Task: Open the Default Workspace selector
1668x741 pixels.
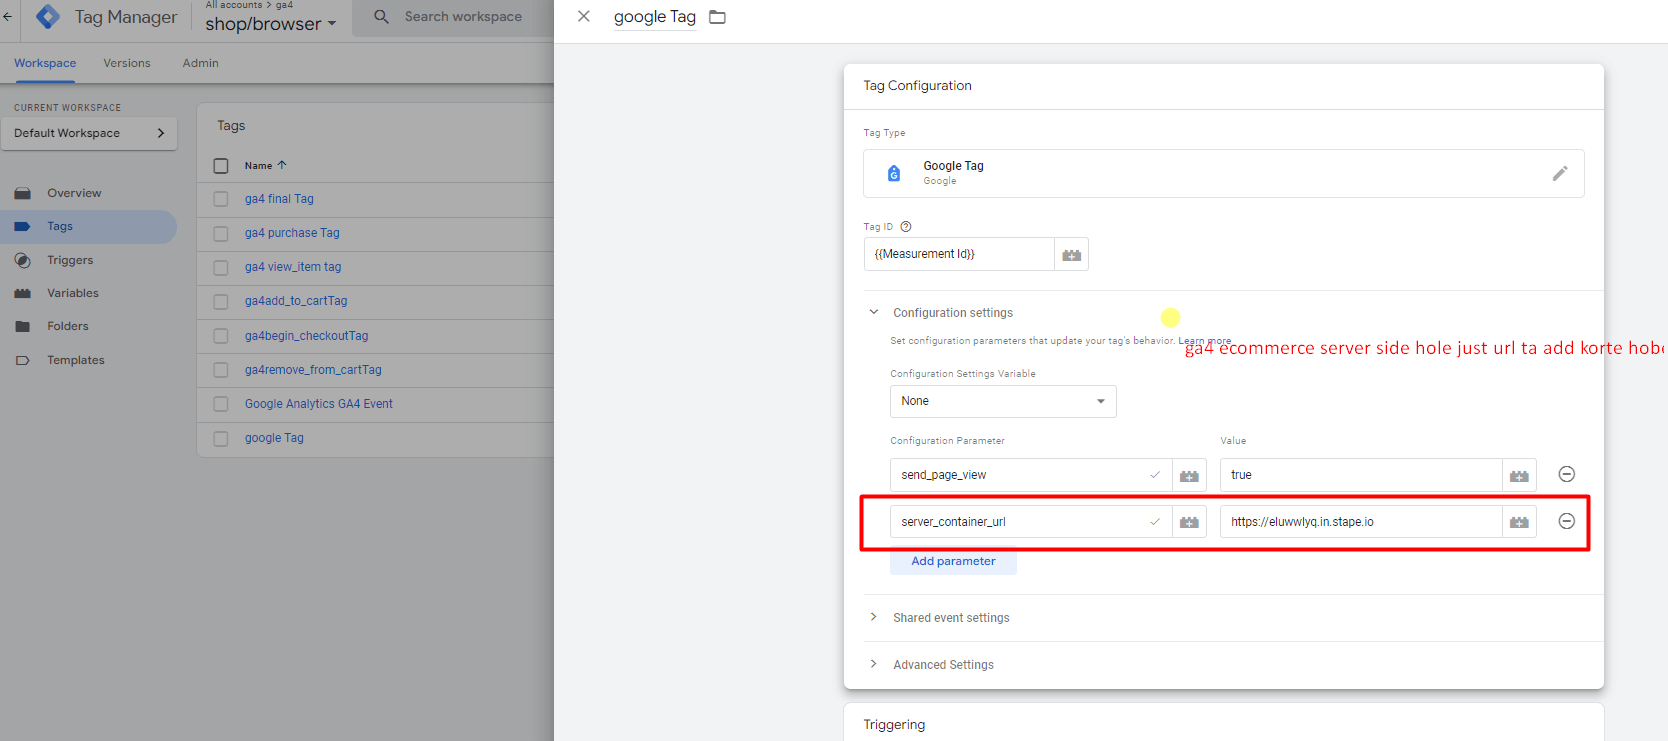Action: [x=89, y=133]
